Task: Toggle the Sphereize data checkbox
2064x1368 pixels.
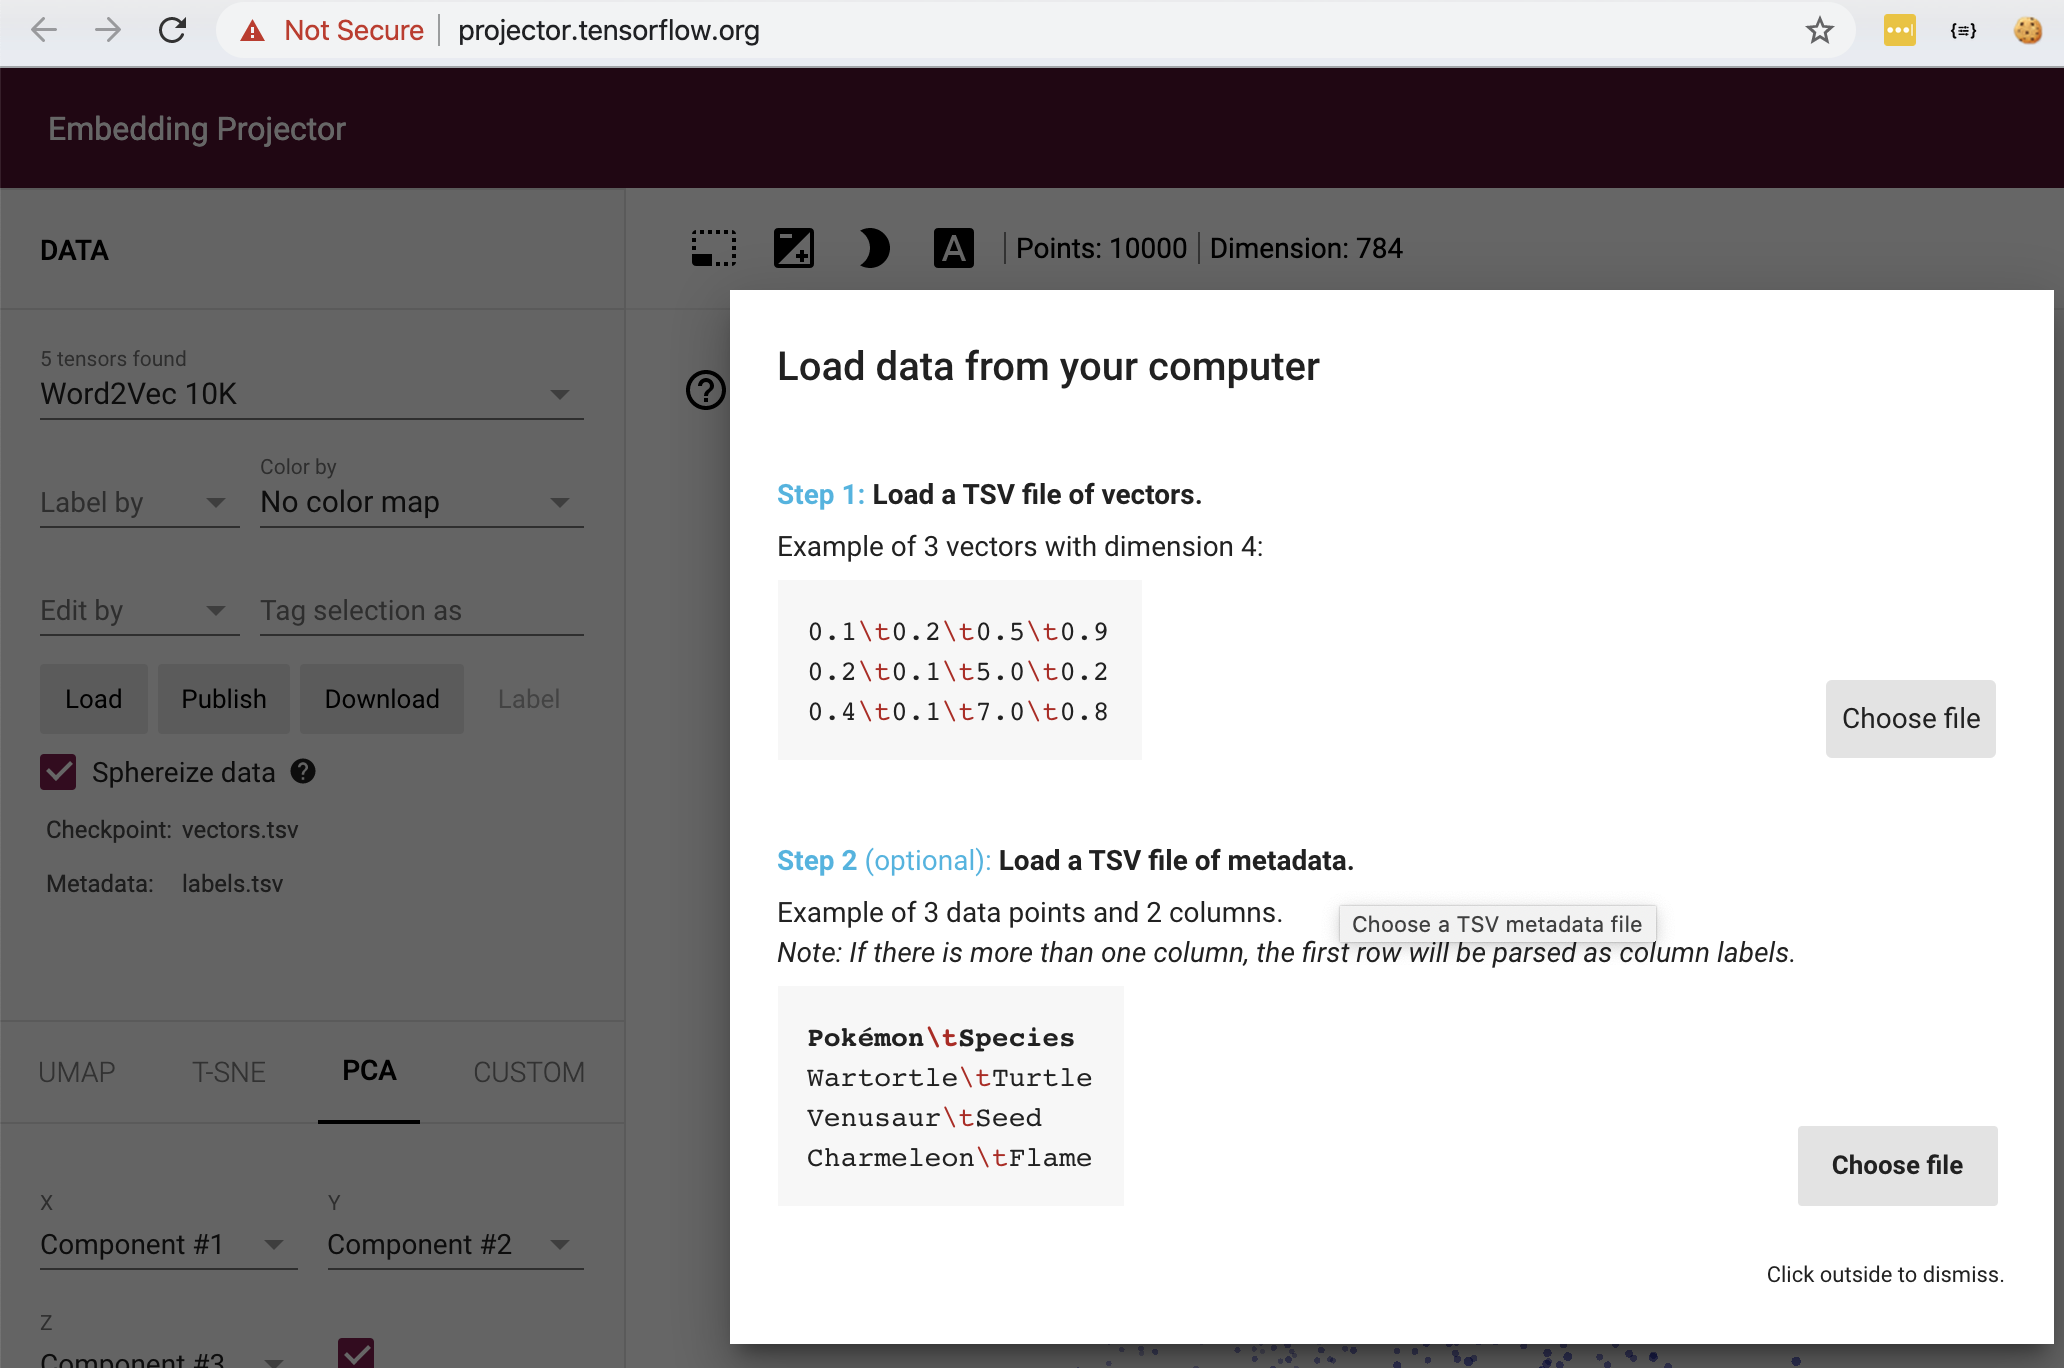Action: point(58,772)
